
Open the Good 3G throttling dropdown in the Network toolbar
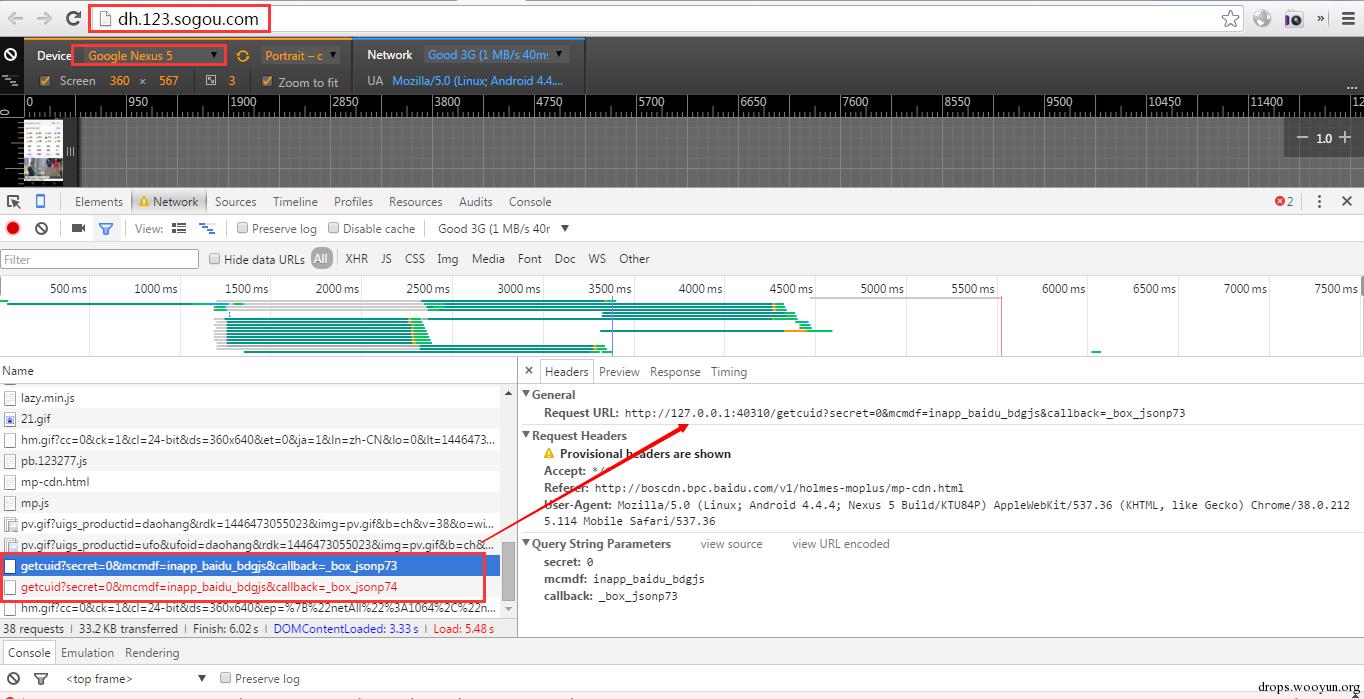pyautogui.click(x=504, y=228)
